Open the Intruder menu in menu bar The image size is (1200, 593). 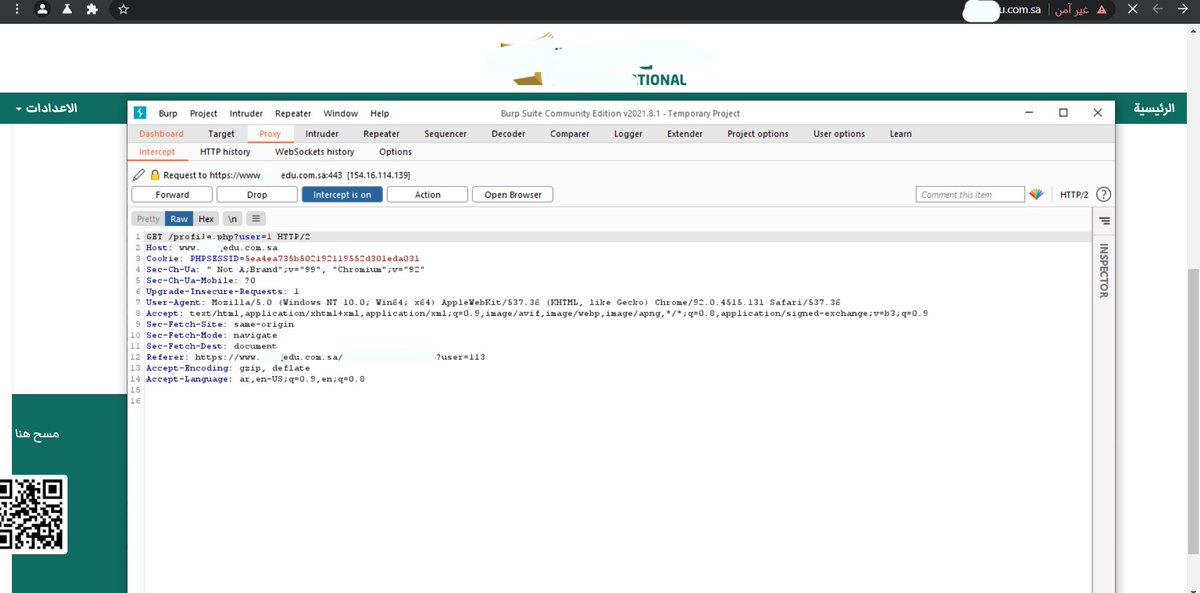click(x=246, y=114)
